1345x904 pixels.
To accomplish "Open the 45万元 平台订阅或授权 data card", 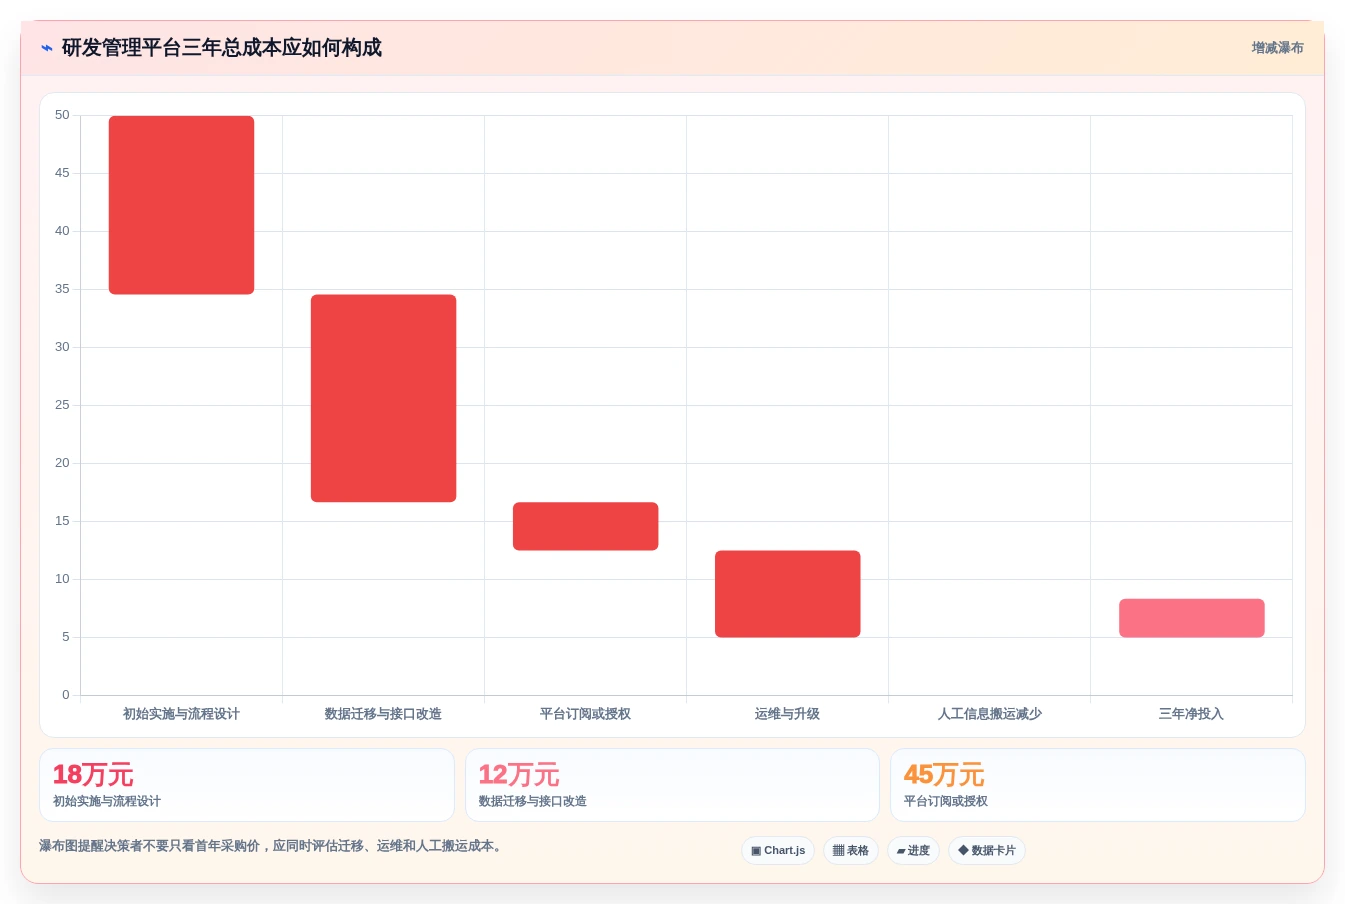I will tap(1098, 785).
